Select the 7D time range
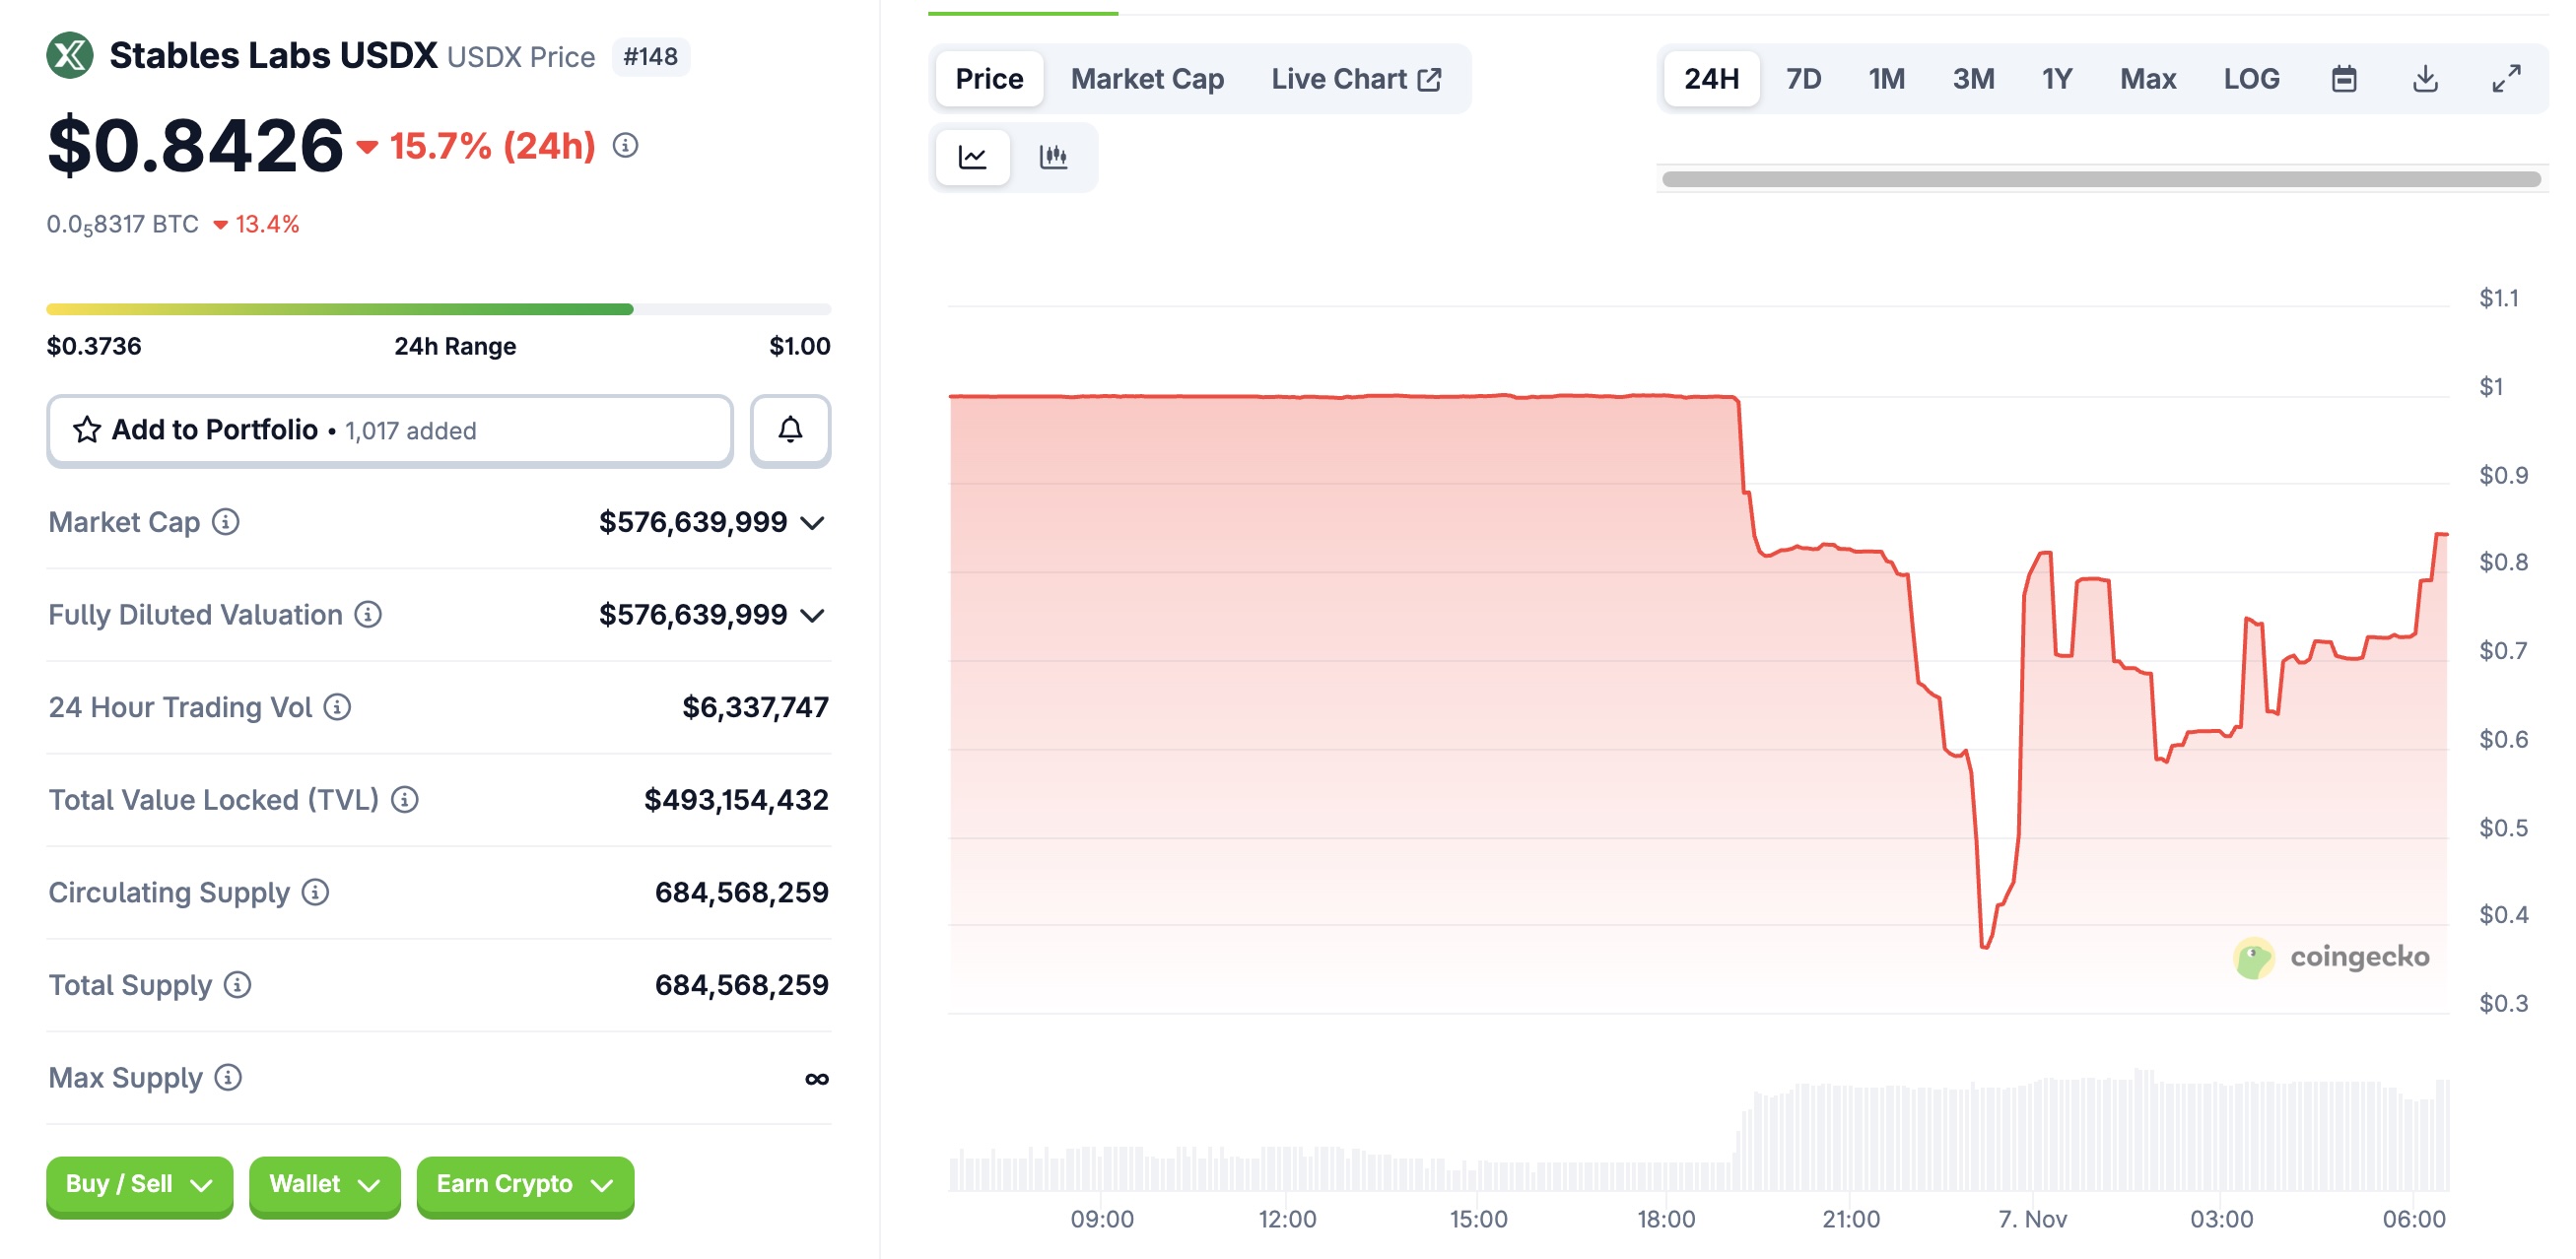 click(x=1803, y=78)
